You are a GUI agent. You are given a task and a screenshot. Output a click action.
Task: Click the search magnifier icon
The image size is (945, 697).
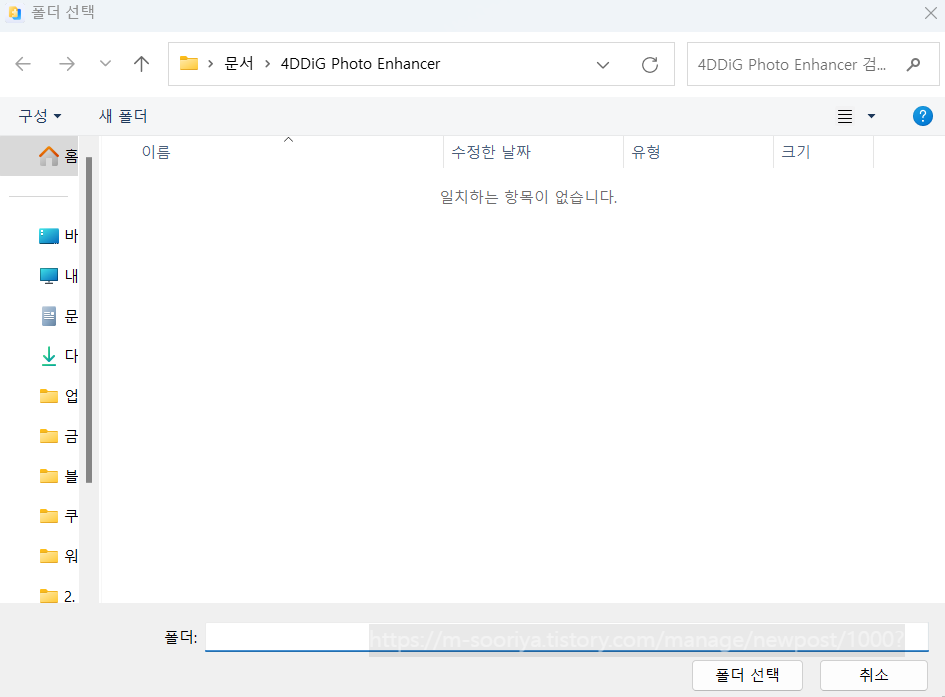point(914,64)
